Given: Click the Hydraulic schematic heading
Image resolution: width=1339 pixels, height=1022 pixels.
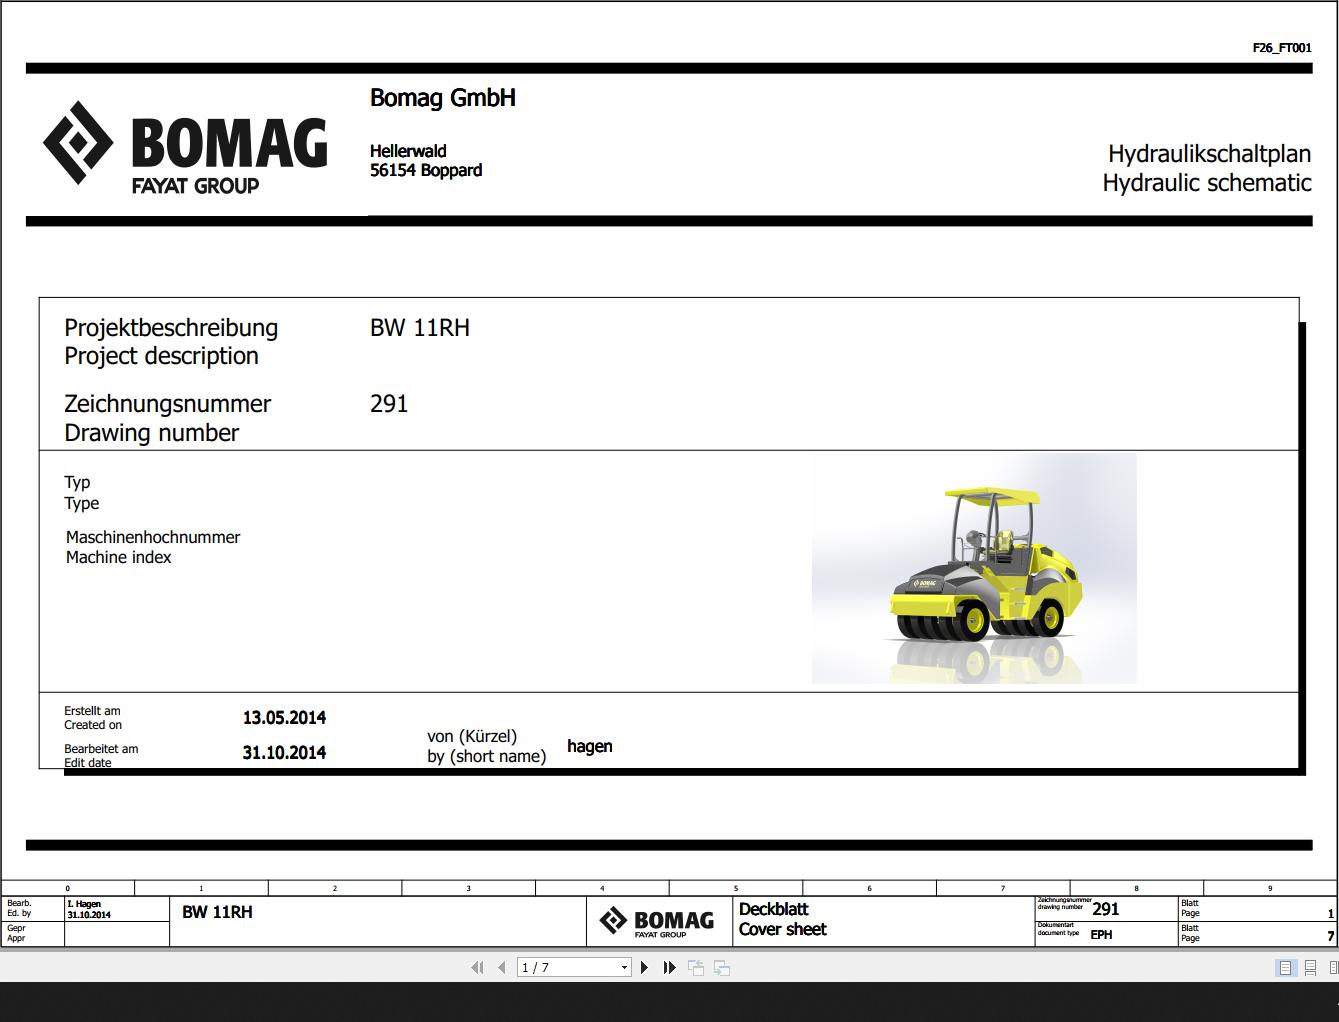Looking at the screenshot, I should [x=1206, y=183].
